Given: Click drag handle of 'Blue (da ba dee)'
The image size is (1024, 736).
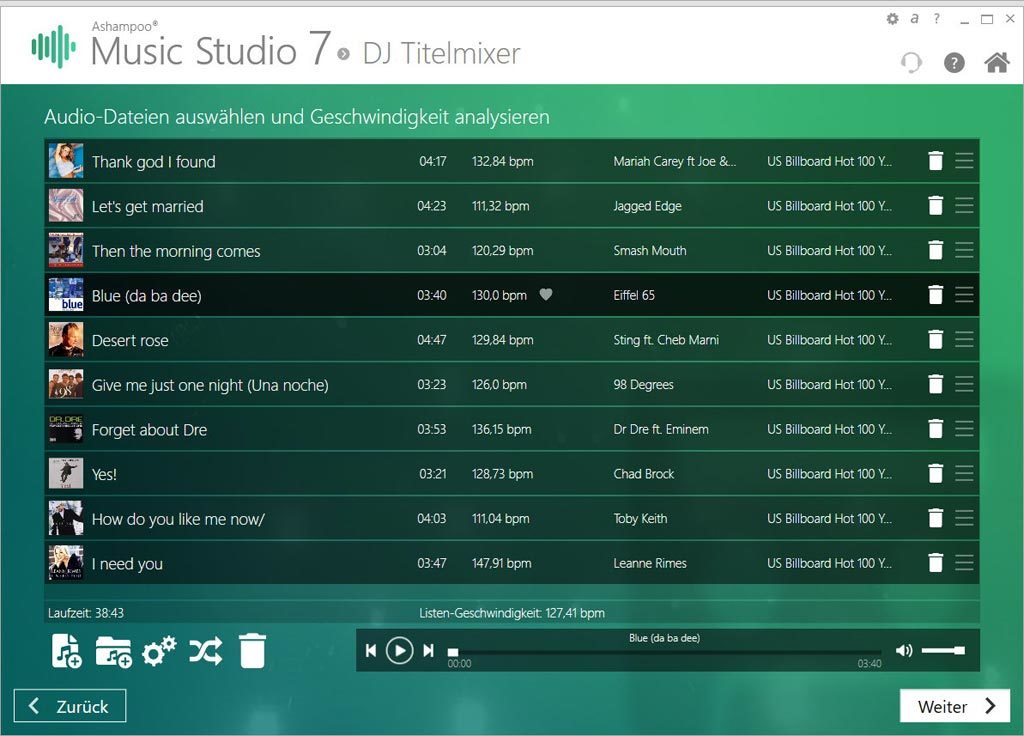Looking at the screenshot, I should [964, 295].
